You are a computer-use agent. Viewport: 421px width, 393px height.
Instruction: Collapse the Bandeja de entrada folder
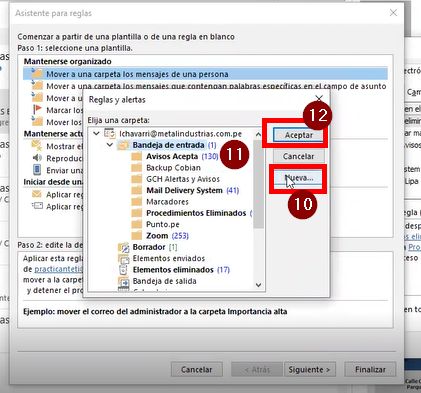(110, 145)
